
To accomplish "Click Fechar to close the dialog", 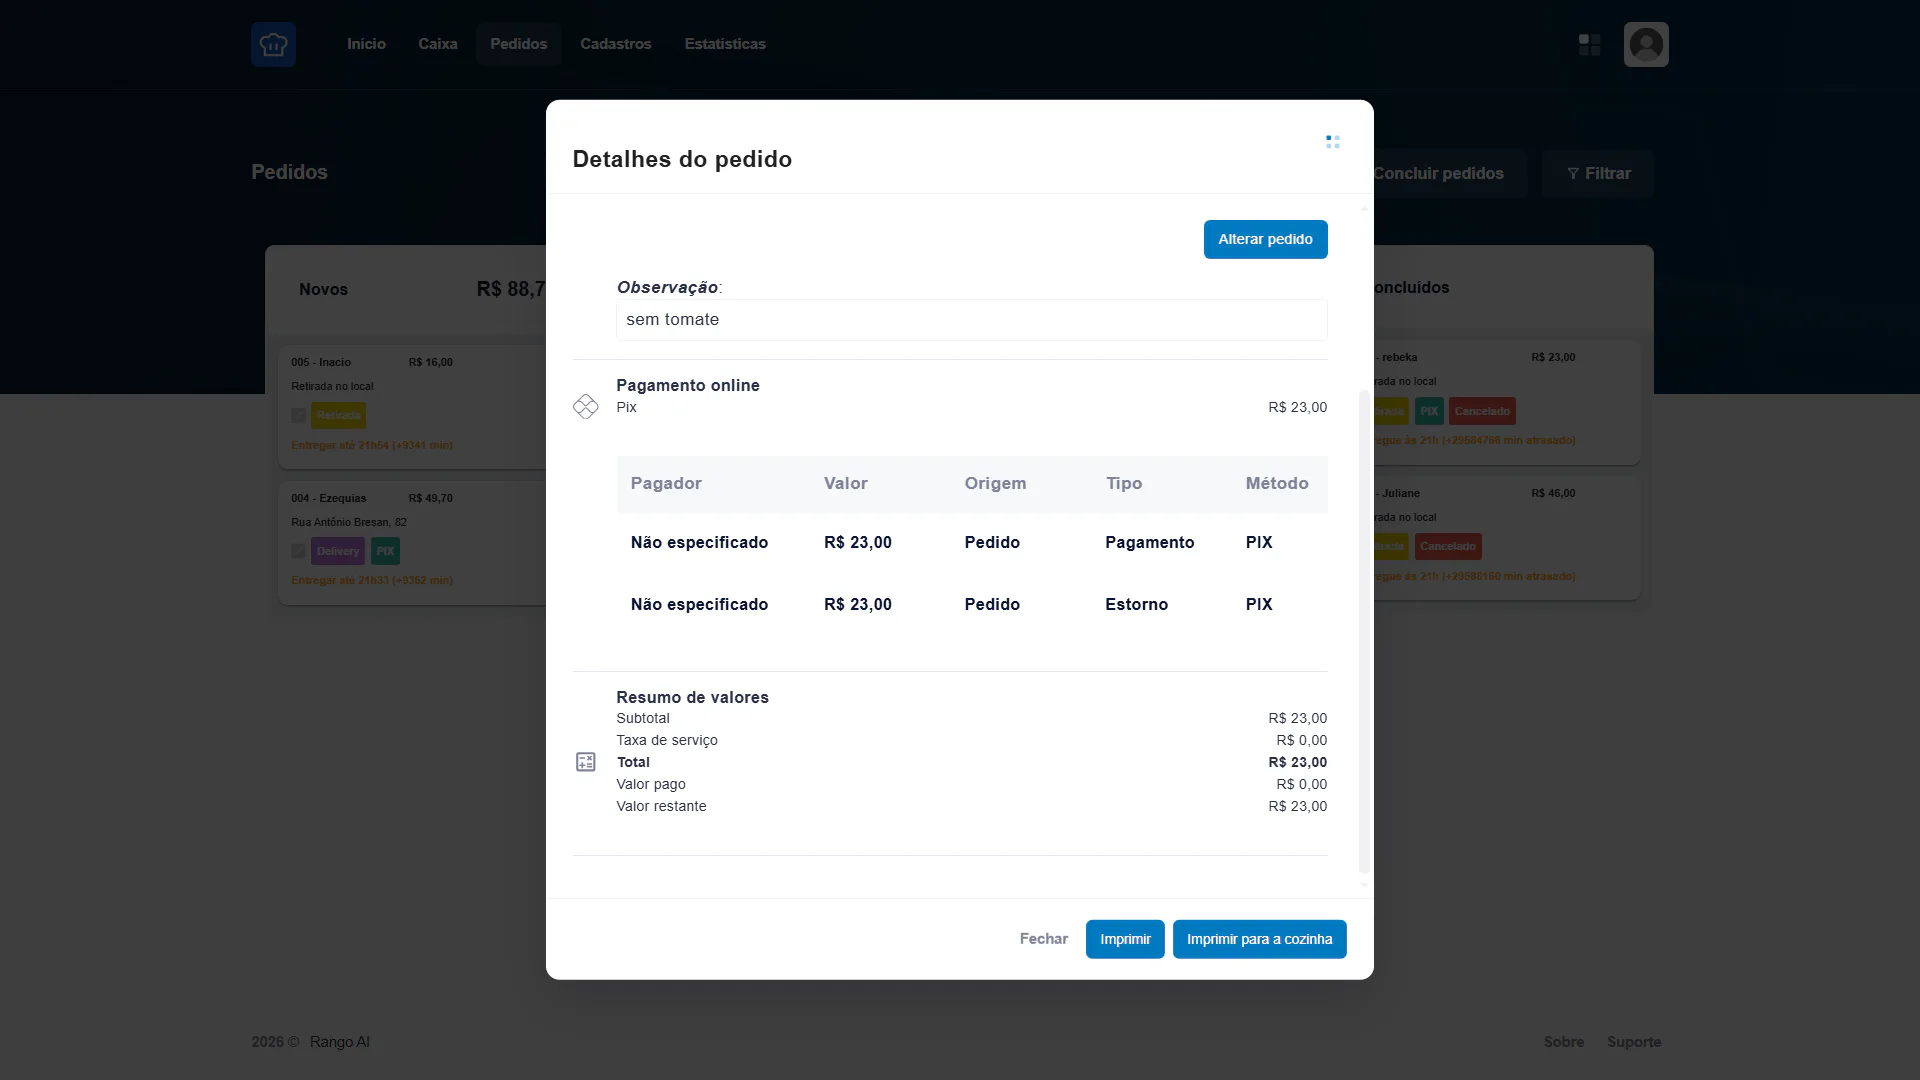I will [x=1043, y=939].
